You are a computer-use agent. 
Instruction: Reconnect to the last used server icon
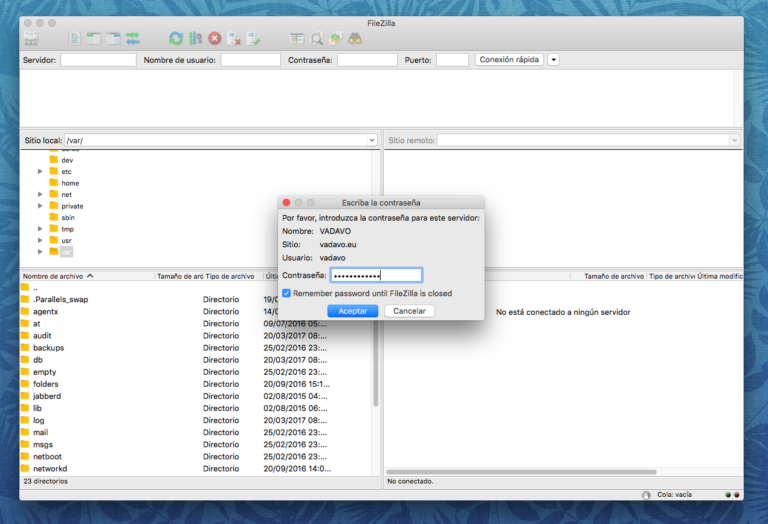(x=254, y=39)
